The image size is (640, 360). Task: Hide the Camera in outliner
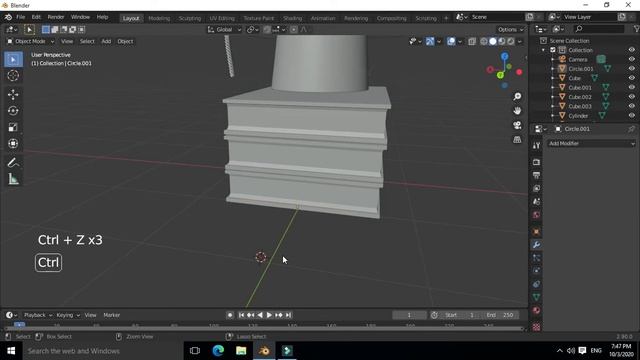pos(631,59)
